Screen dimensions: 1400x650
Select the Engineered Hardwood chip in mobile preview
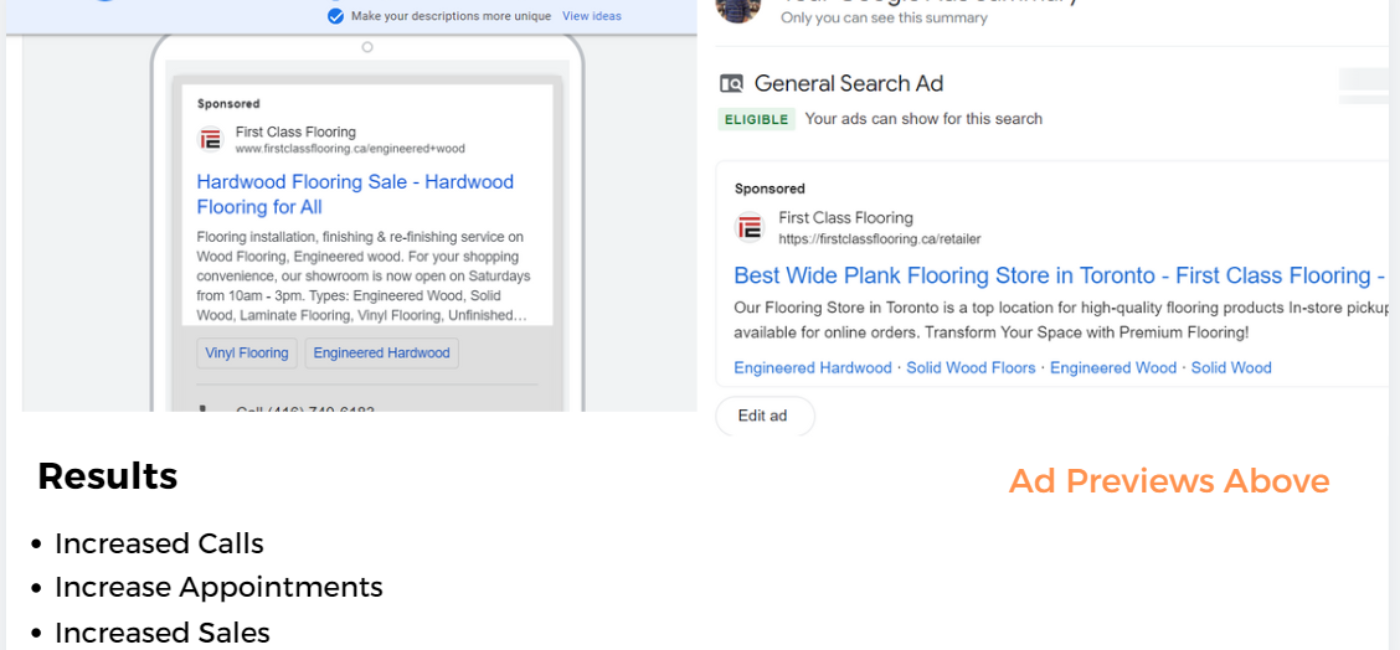(381, 353)
